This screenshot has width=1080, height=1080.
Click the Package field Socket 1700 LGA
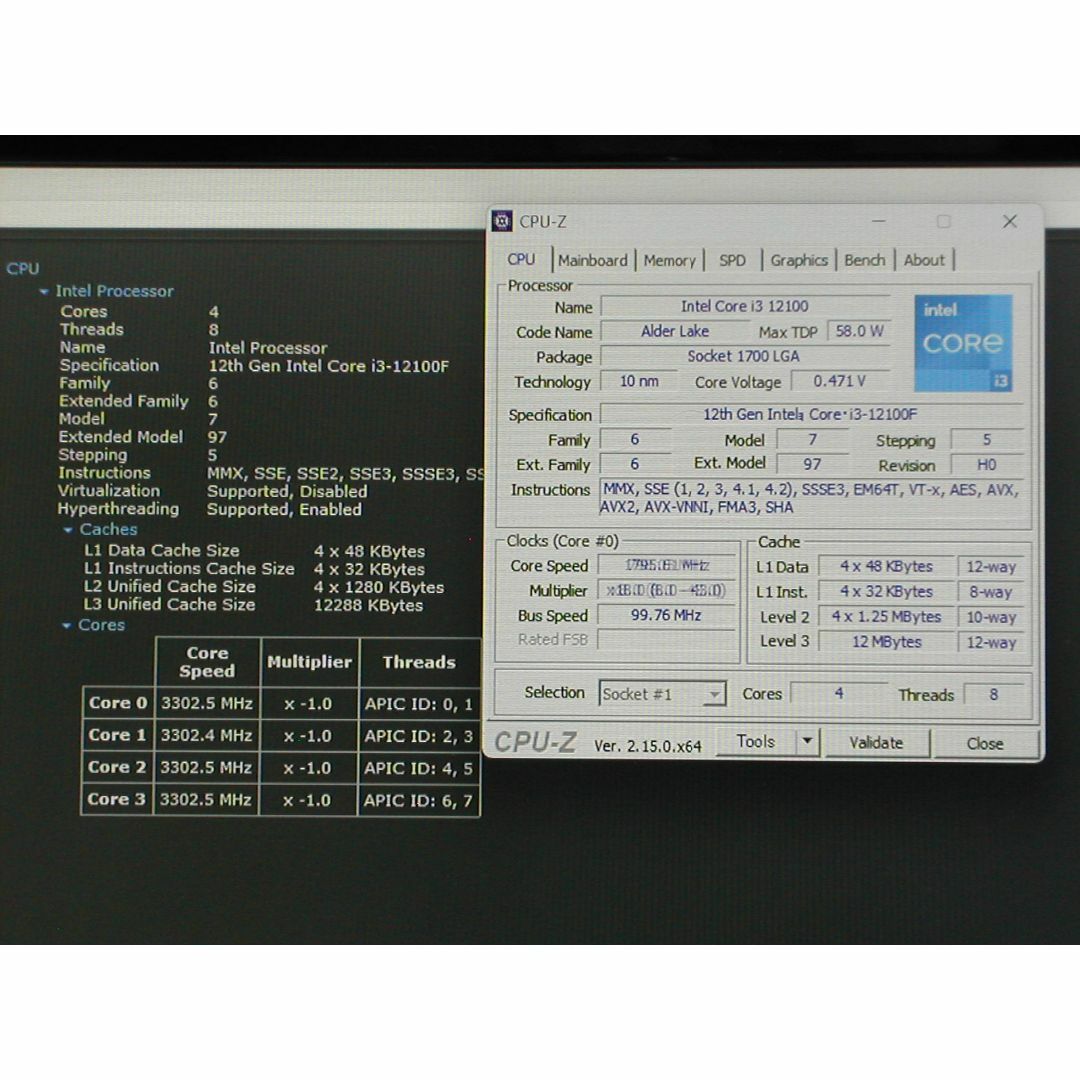[744, 356]
